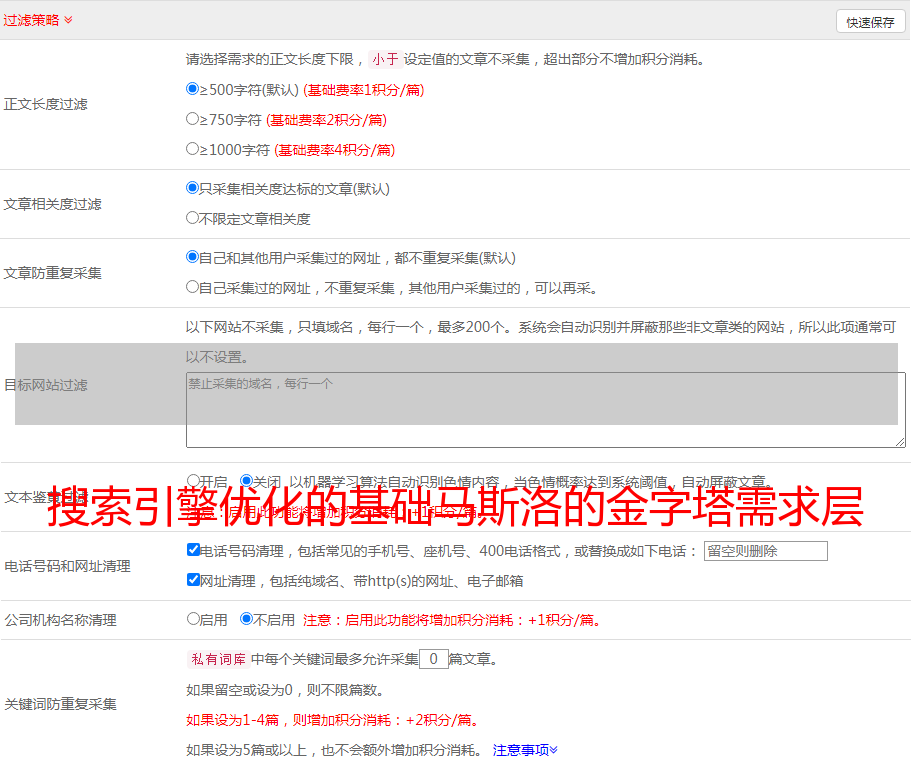
Task: Select ≥500字符 default length option
Action: pyautogui.click(x=193, y=89)
